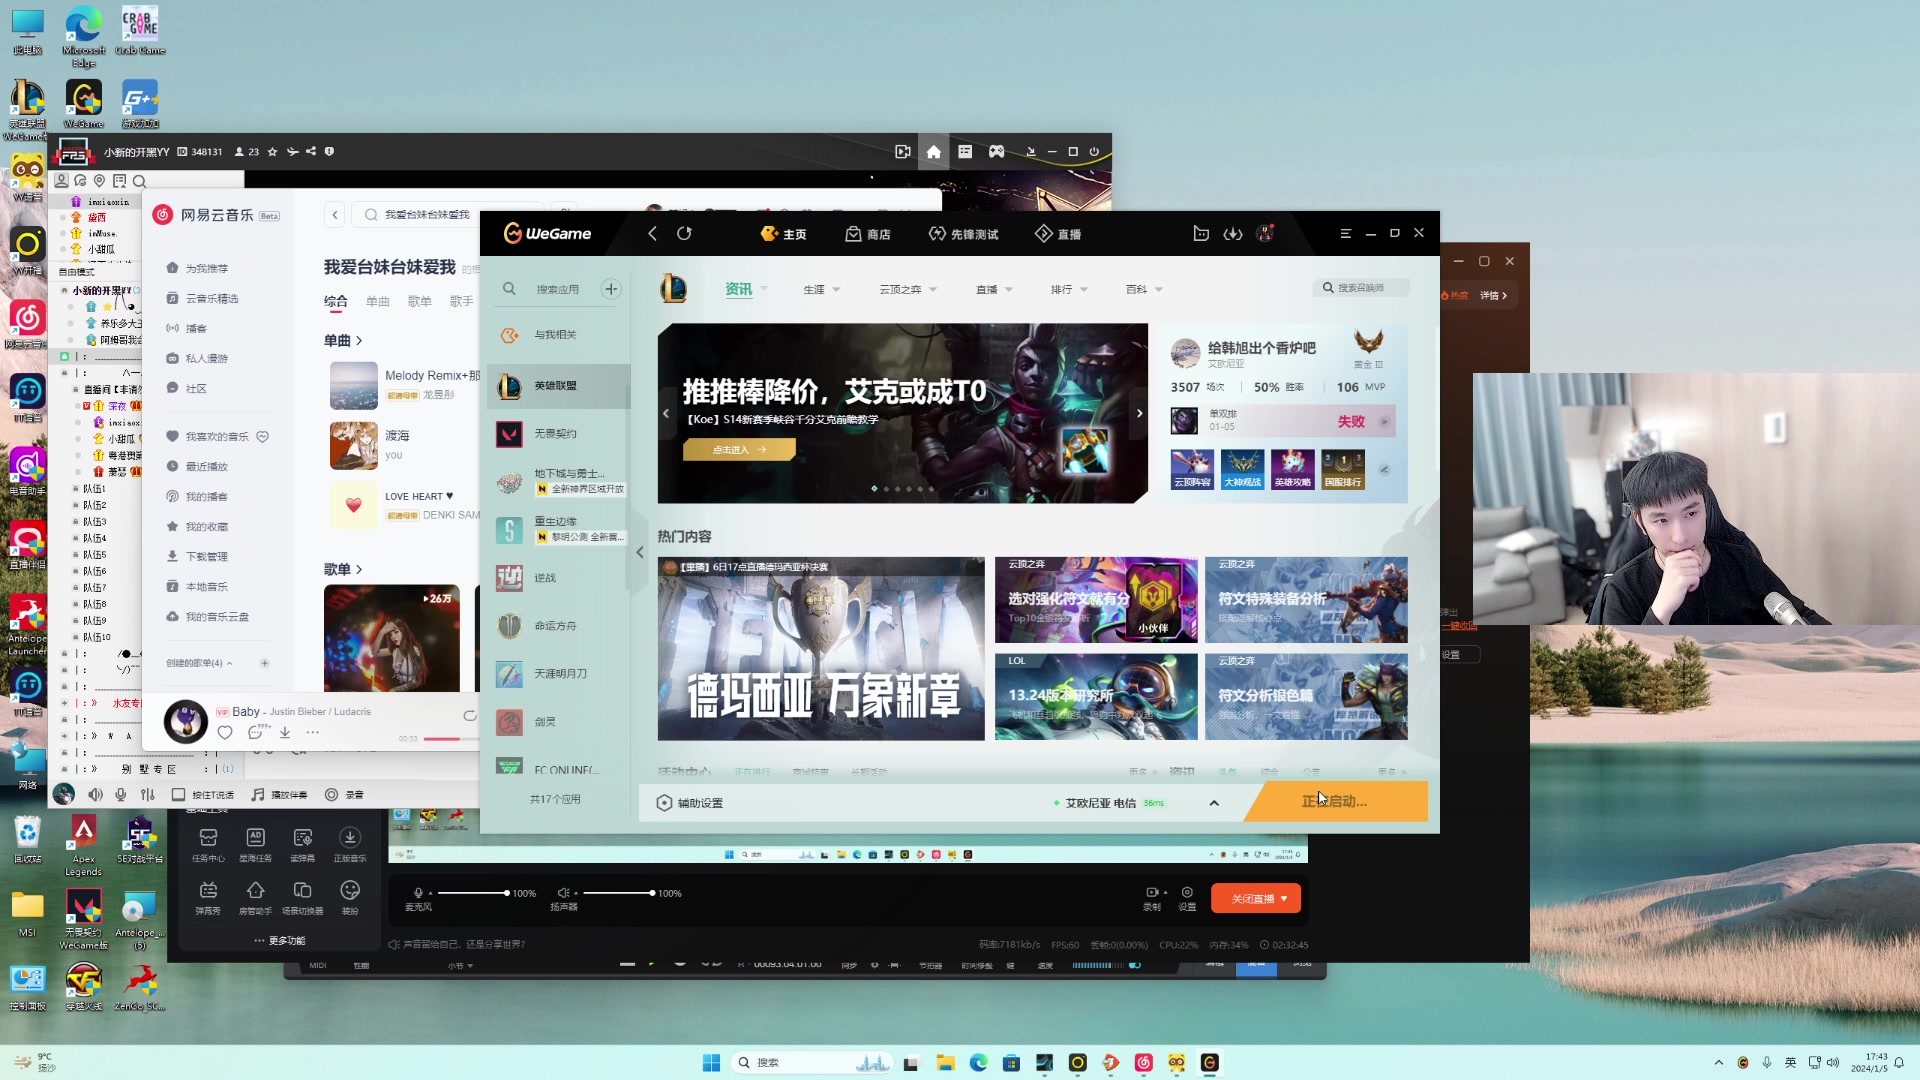
Task: Show next banner with right arrow
Action: click(1139, 413)
